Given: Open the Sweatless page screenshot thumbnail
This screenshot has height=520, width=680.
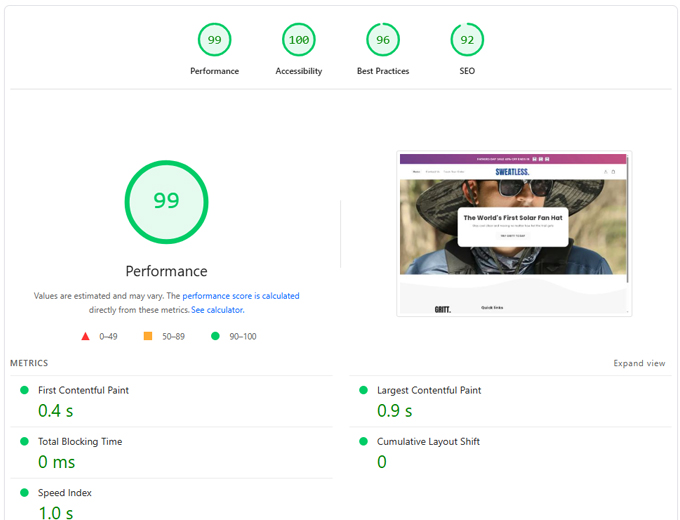Looking at the screenshot, I should pyautogui.click(x=514, y=234).
